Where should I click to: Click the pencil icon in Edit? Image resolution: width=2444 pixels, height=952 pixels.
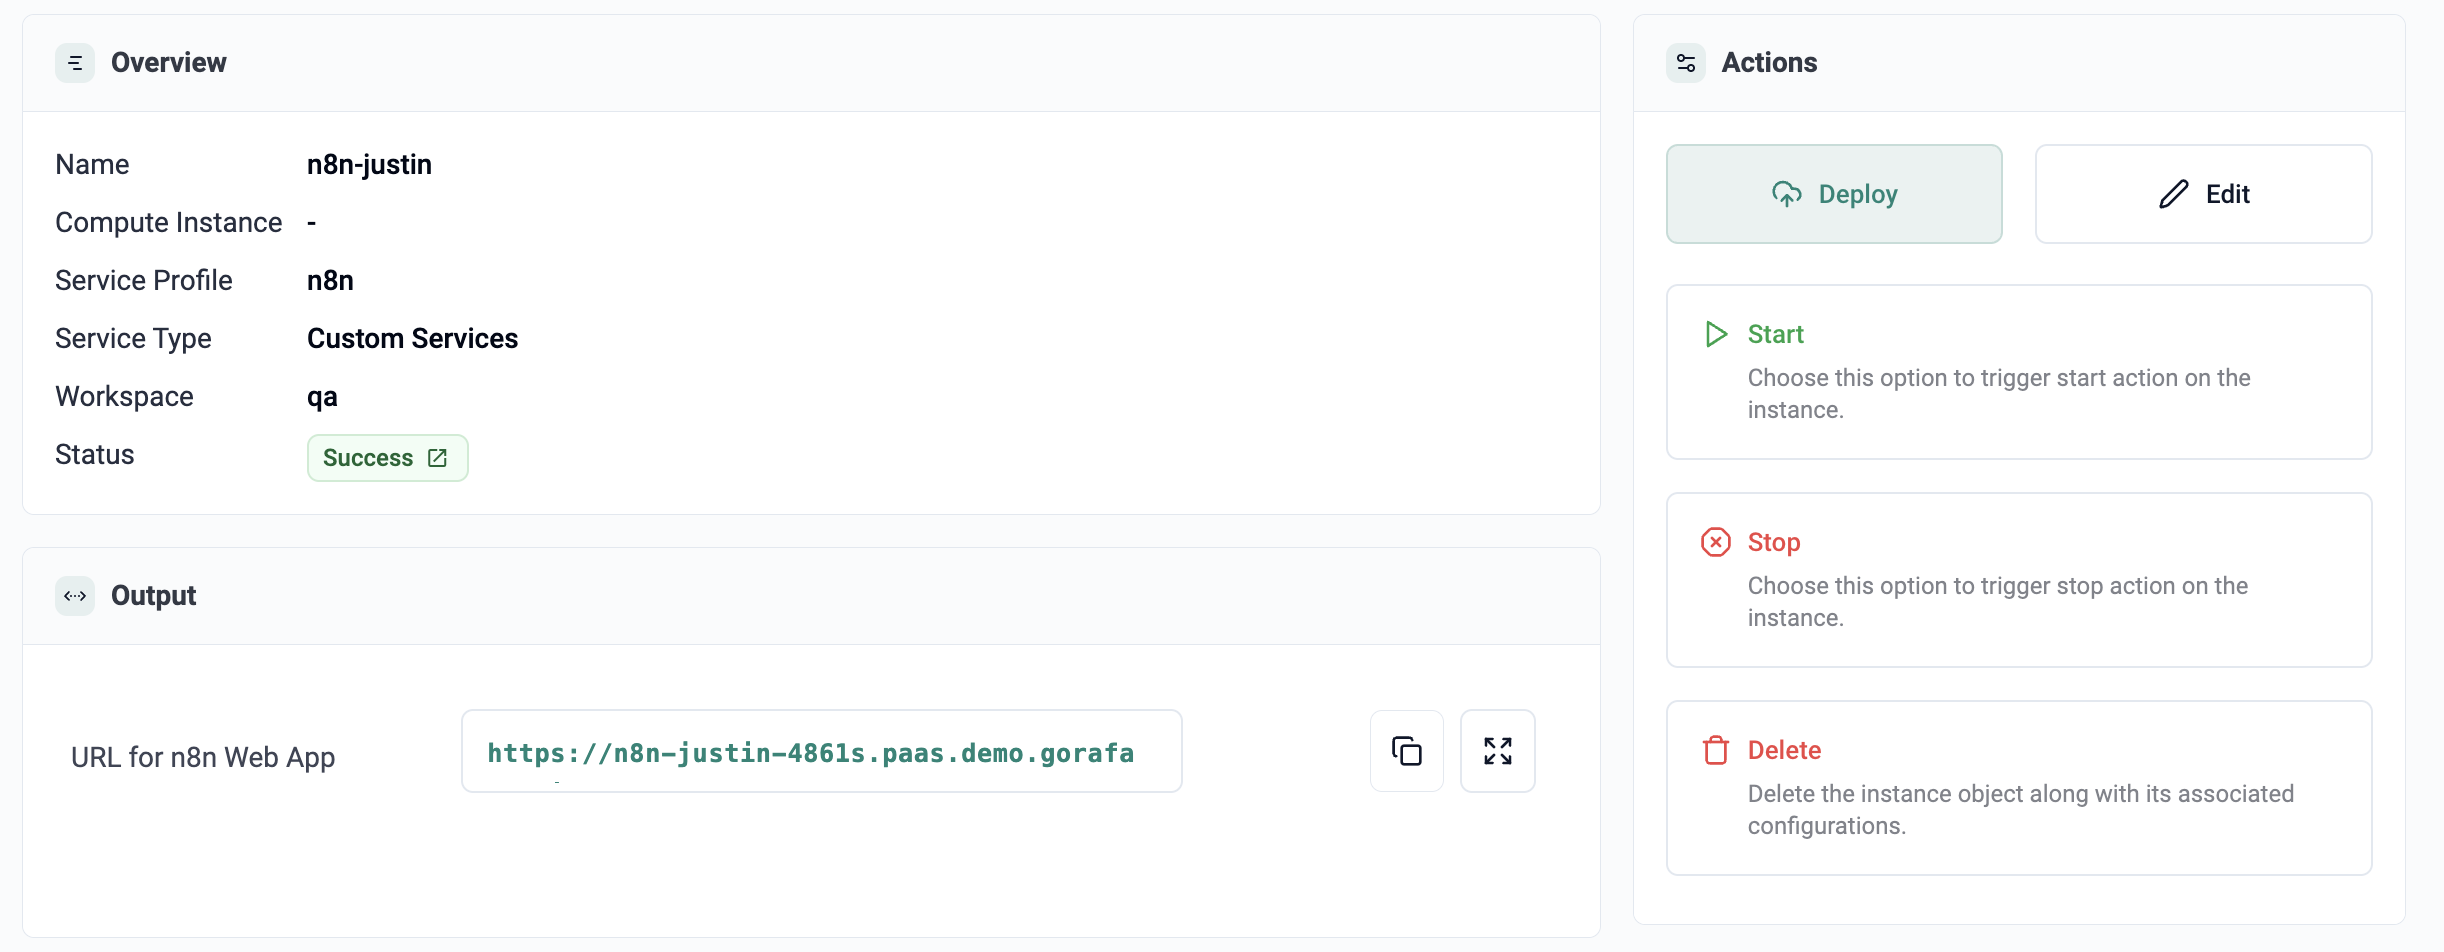coord(2173,194)
